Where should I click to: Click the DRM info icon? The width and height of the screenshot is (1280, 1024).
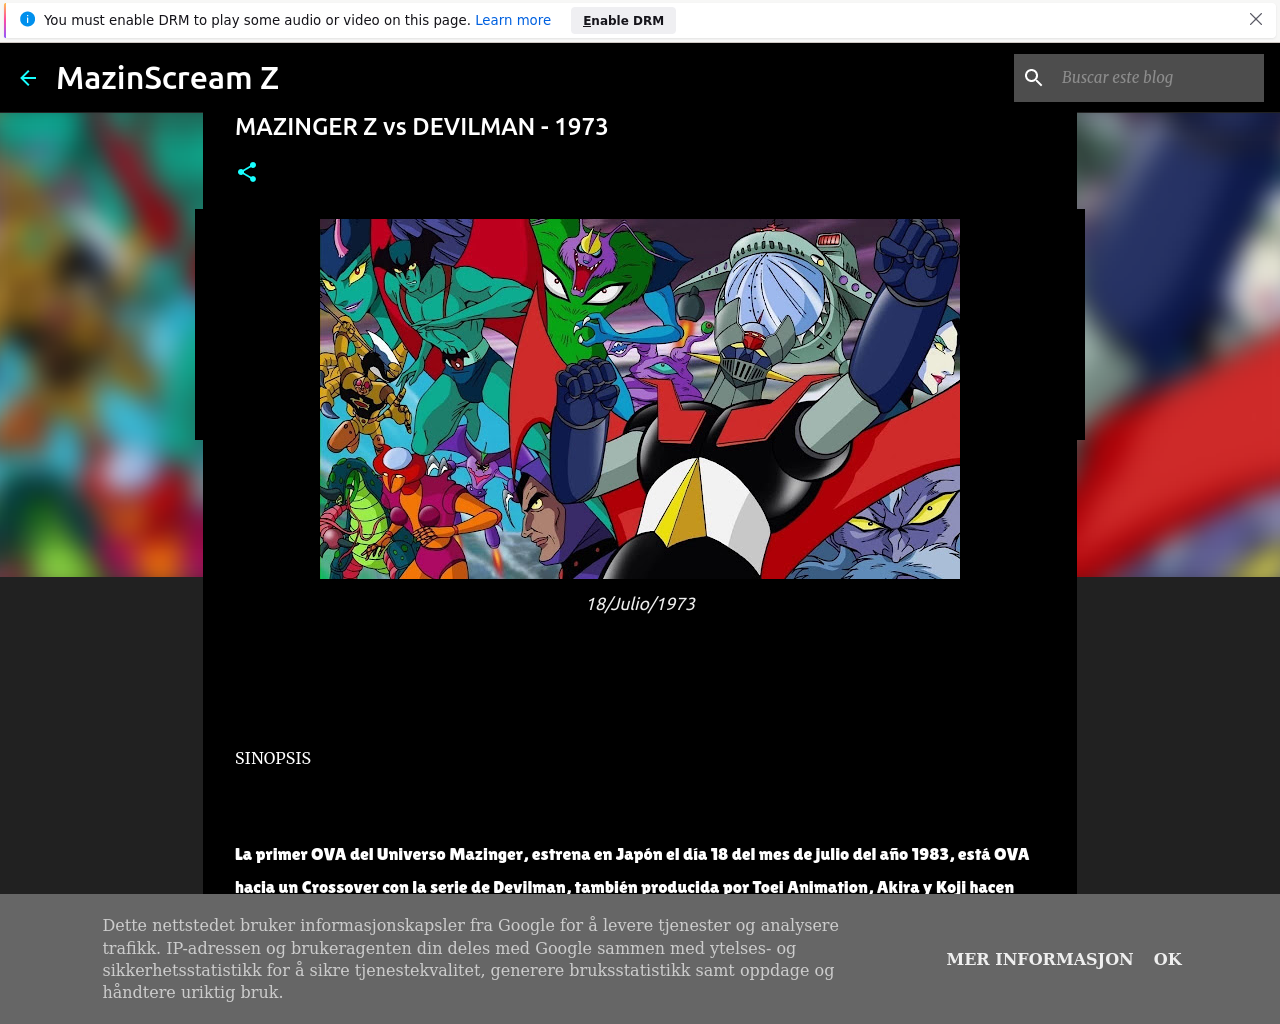coord(27,20)
